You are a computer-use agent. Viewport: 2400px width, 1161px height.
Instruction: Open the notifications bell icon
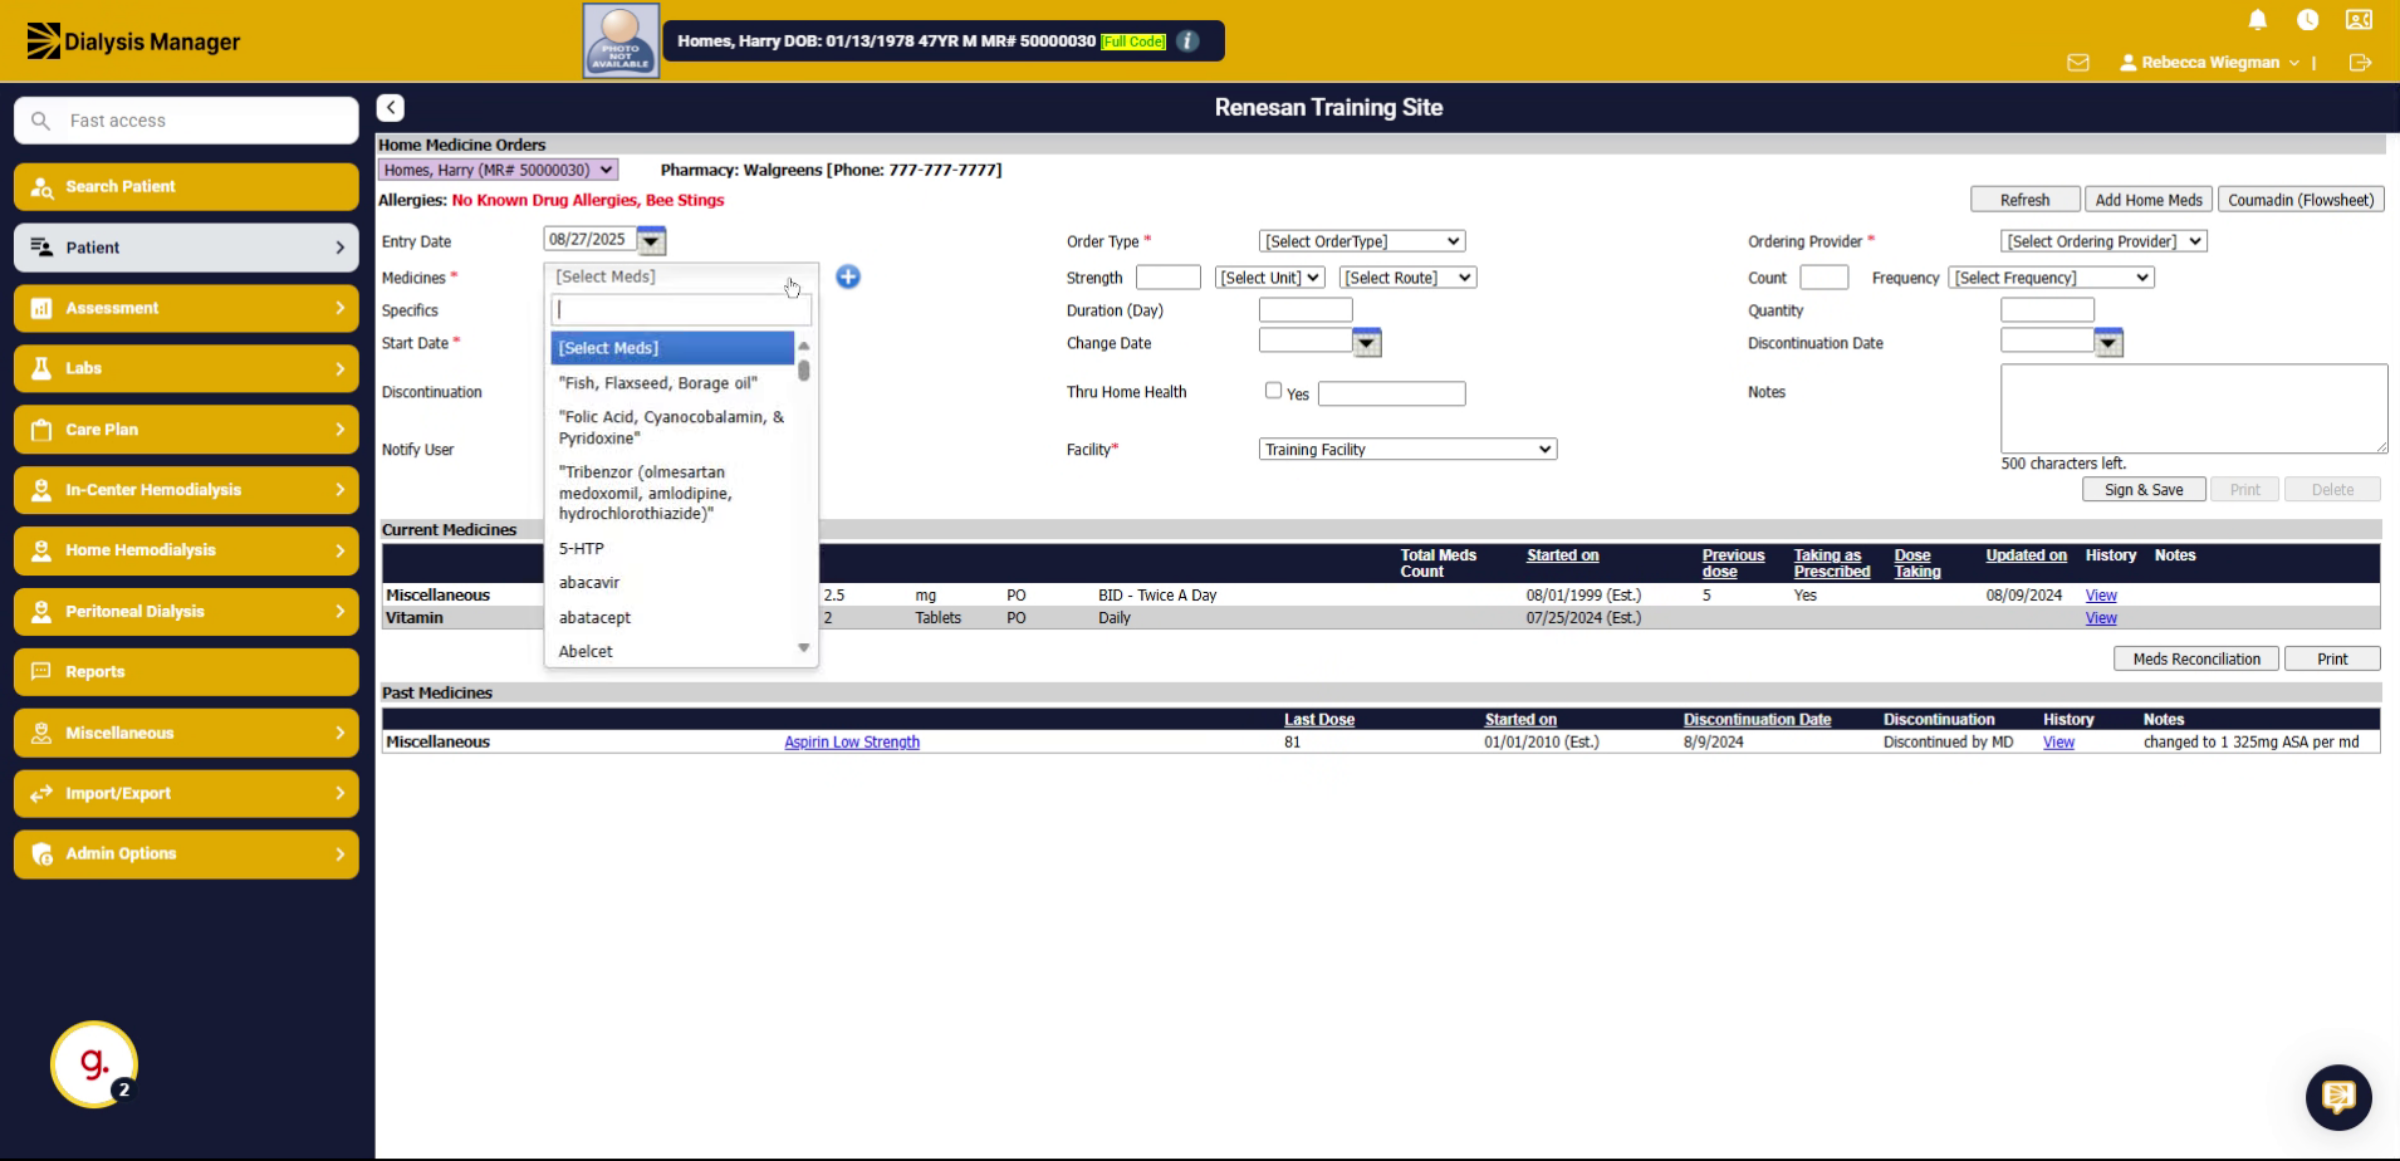2257,20
